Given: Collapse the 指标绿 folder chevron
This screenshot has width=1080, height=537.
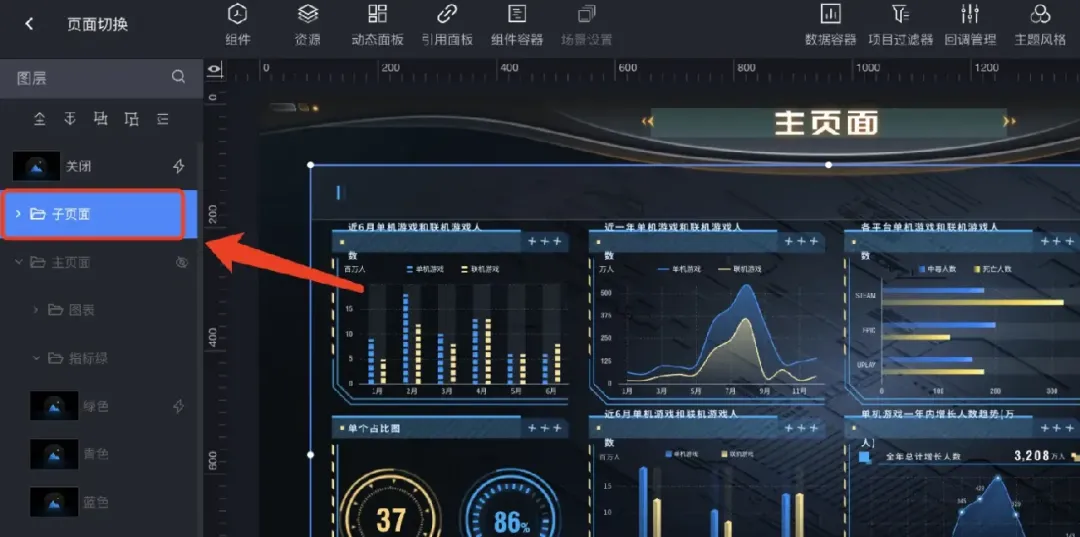Looking at the screenshot, I should pos(36,358).
